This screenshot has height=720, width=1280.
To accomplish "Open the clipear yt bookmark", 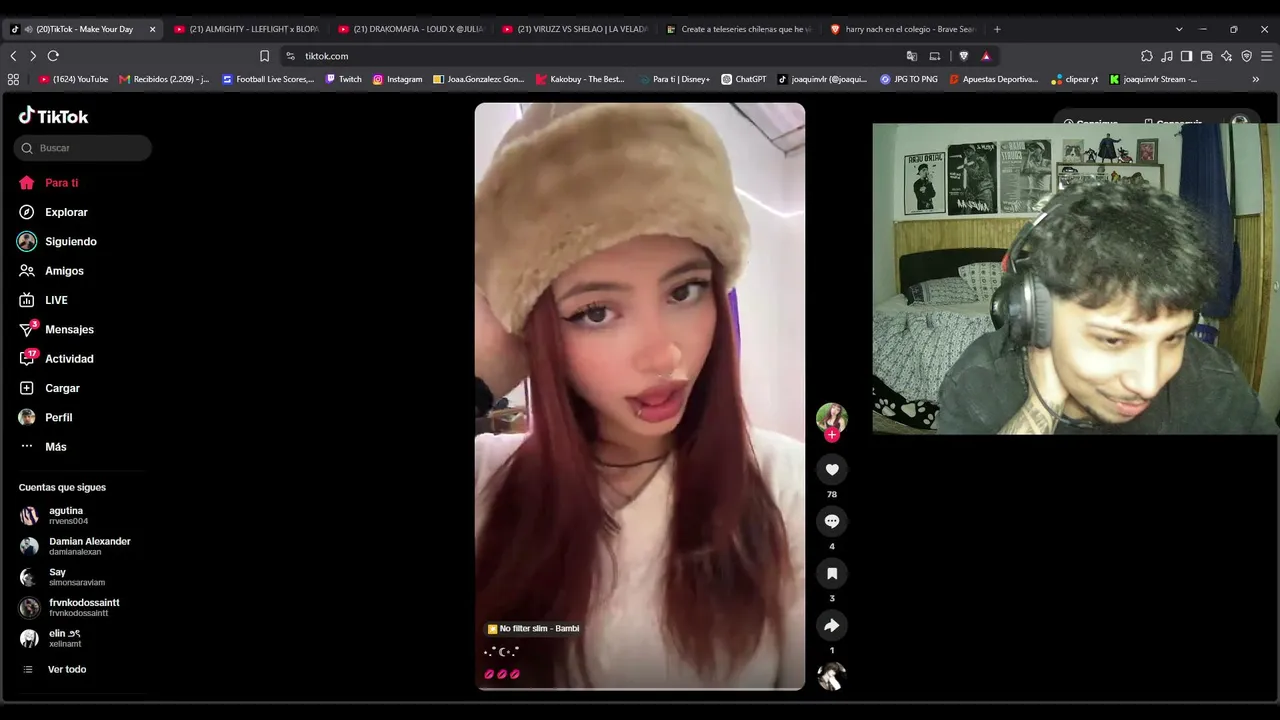I will tap(1075, 79).
